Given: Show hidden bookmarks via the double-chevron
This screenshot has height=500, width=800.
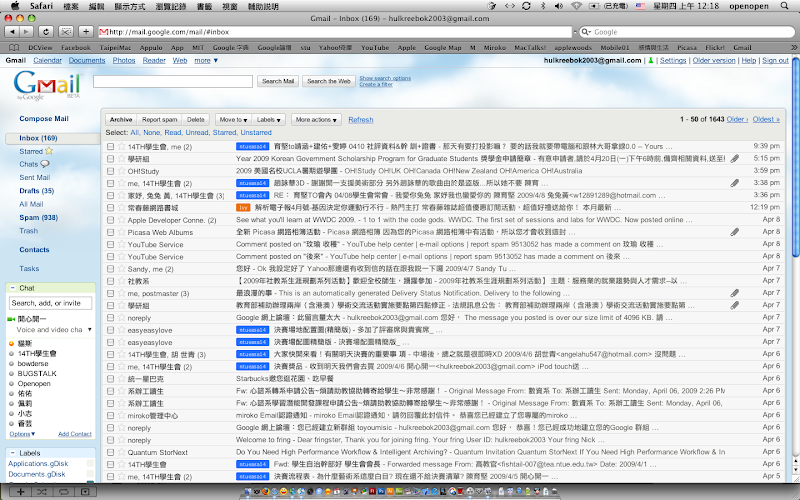Looking at the screenshot, I should 793,47.
